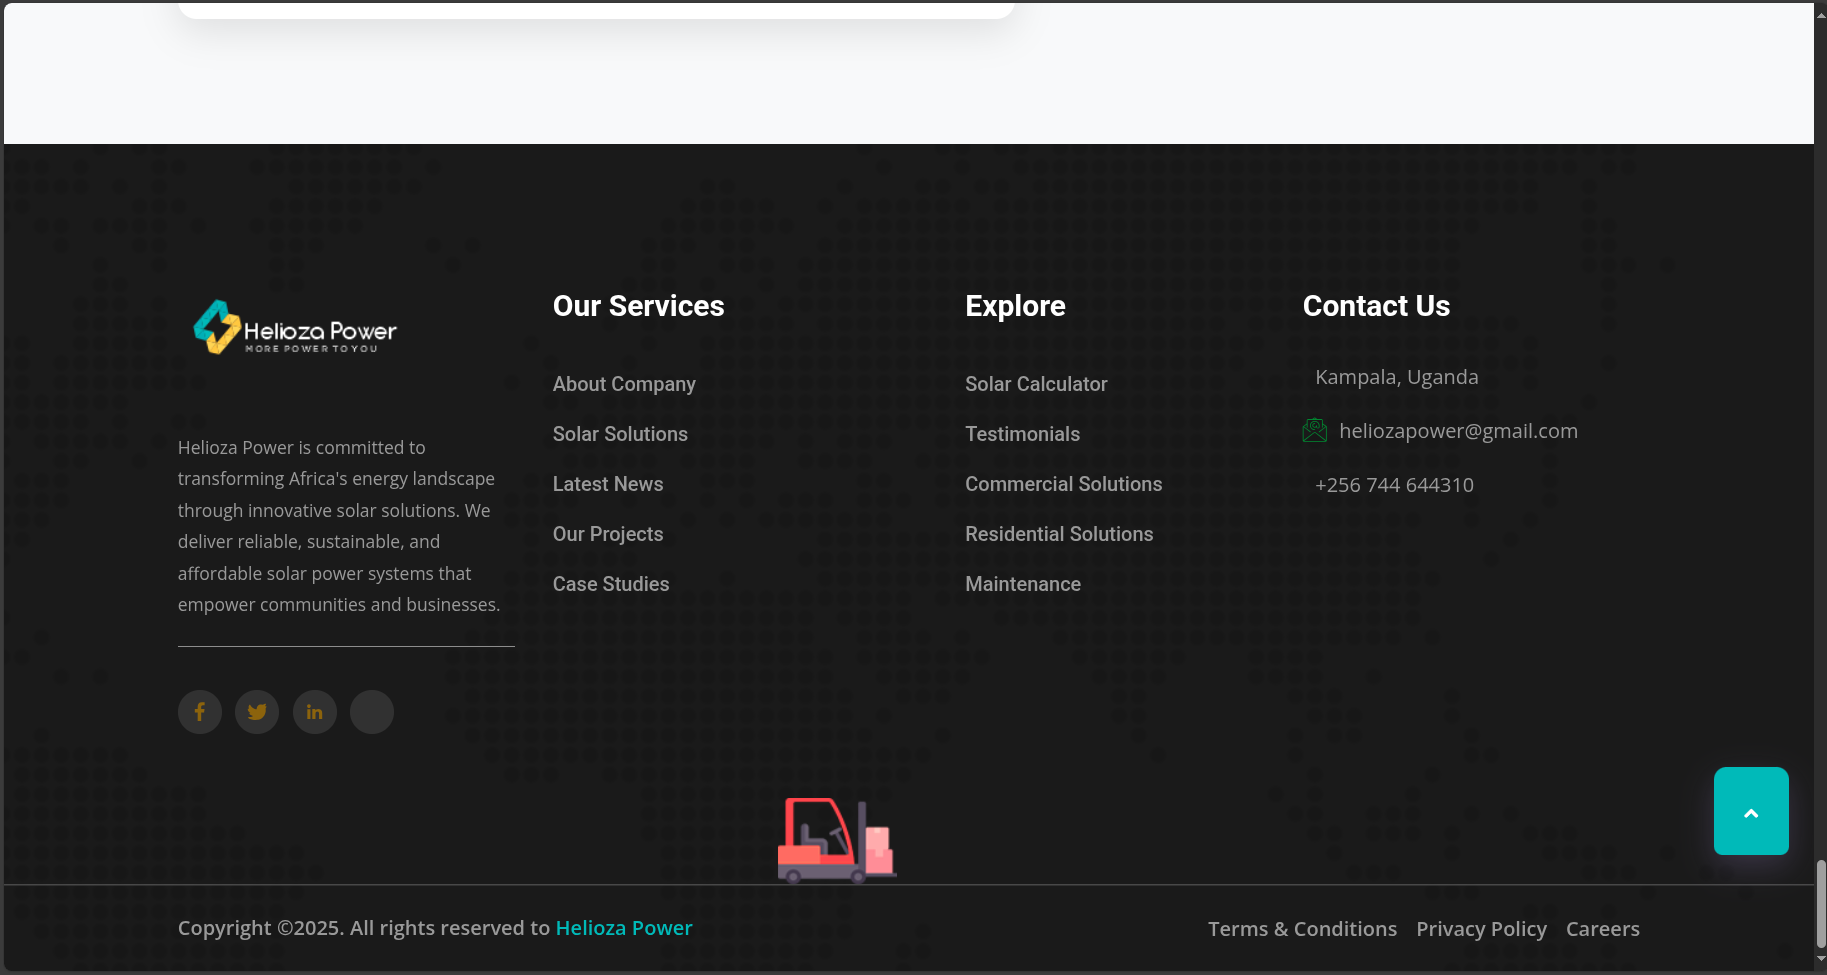Go to Solar Solutions page

click(620, 434)
